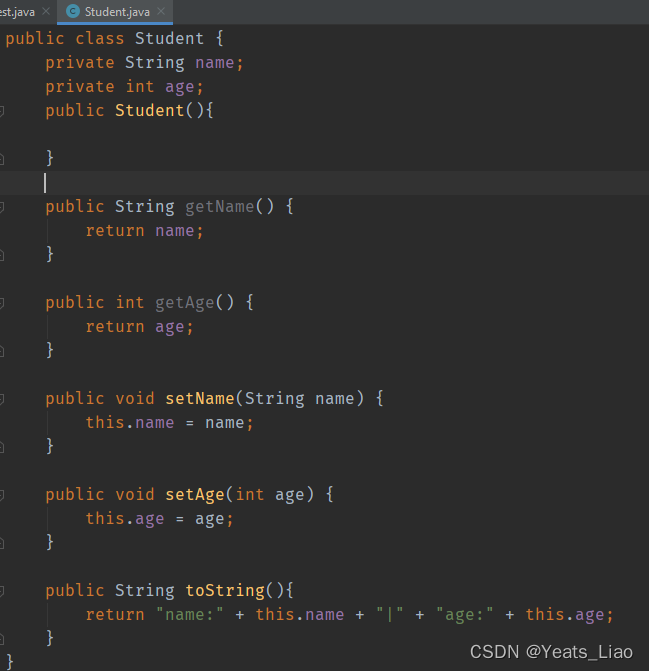Click 'this.age' in the toString return statement
The width and height of the screenshot is (649, 671).
pos(565,615)
